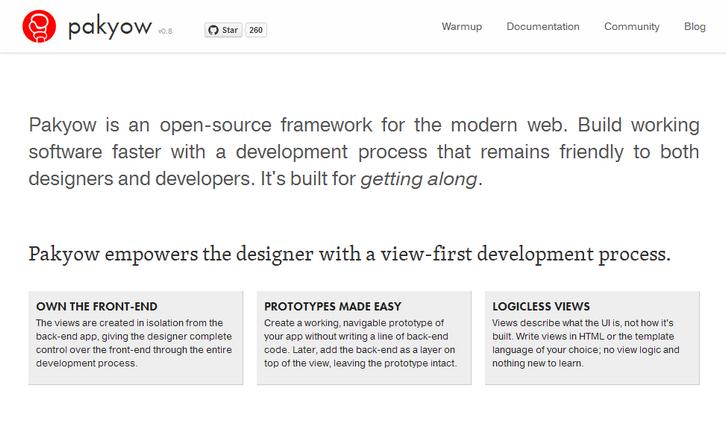
Task: Click the red Pakyow logo icon
Action: (39, 27)
